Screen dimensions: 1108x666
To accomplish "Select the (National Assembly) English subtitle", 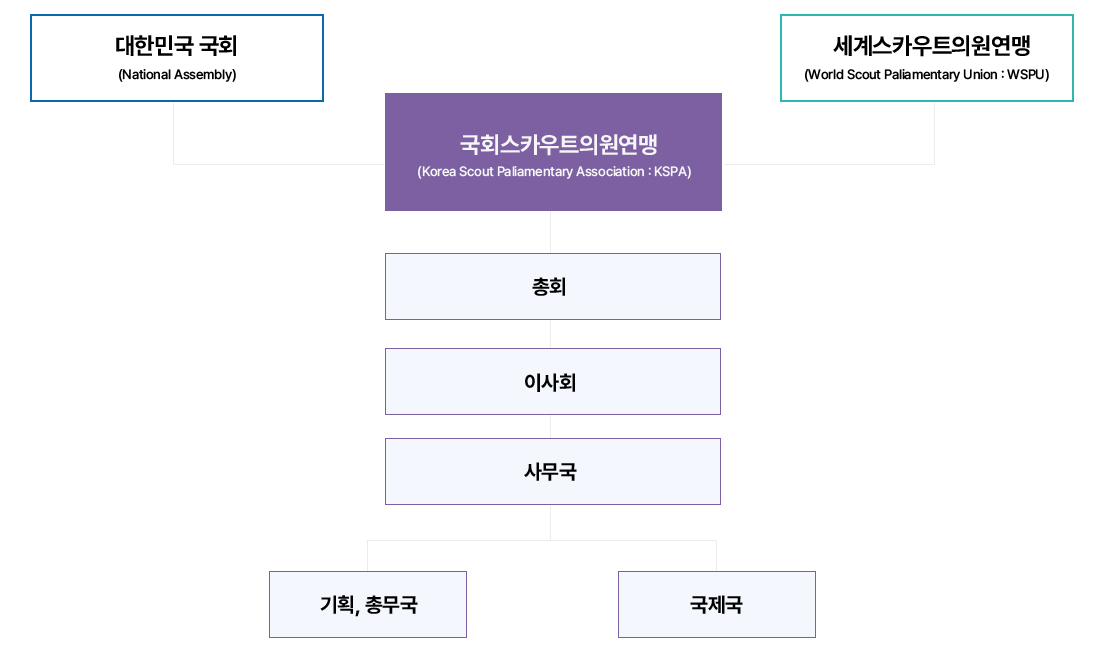I will pyautogui.click(x=177, y=74).
